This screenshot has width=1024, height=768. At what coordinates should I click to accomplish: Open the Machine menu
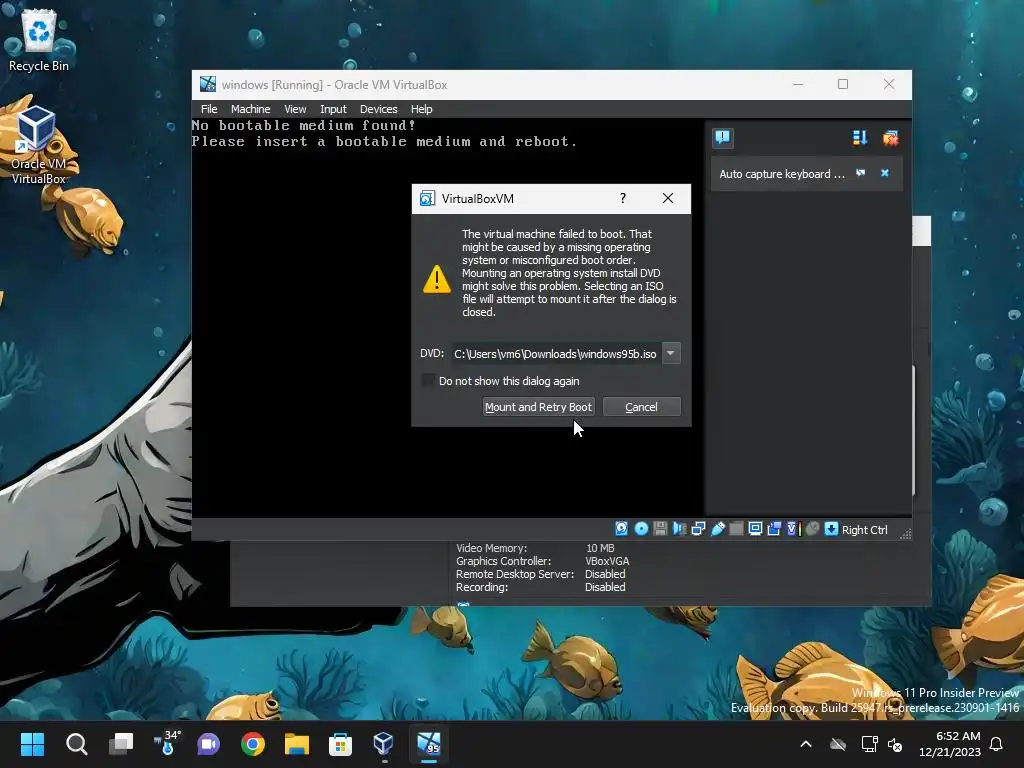tap(250, 109)
